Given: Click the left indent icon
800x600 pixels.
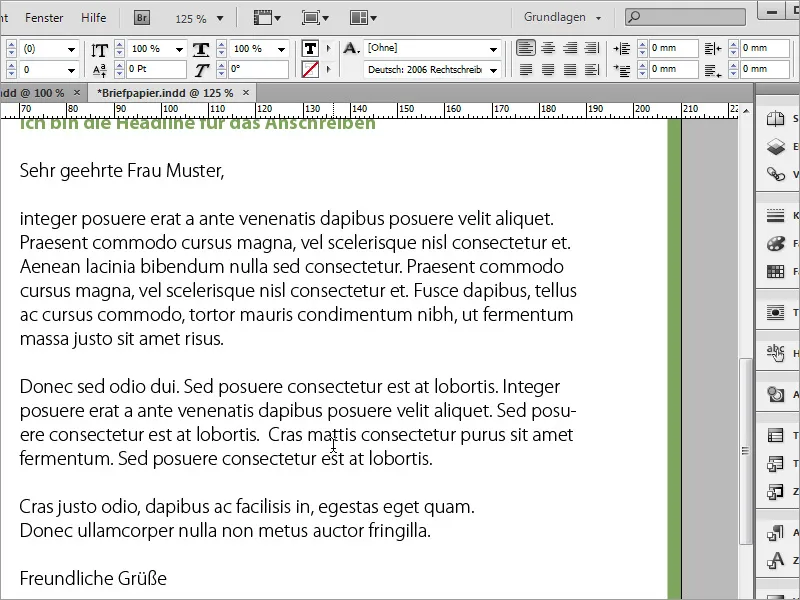Looking at the screenshot, I should click(621, 49).
